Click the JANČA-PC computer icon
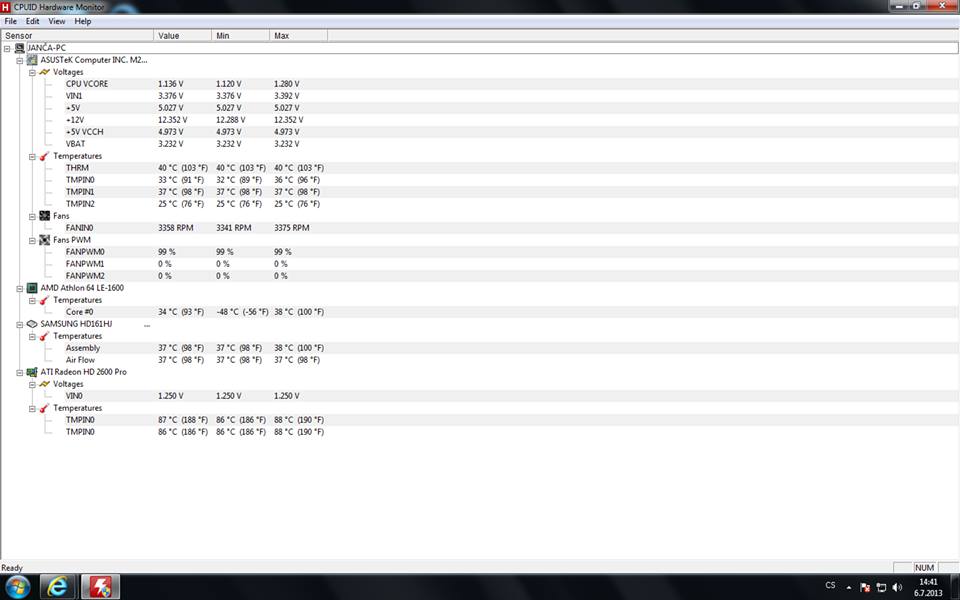960x600 pixels. (20, 48)
